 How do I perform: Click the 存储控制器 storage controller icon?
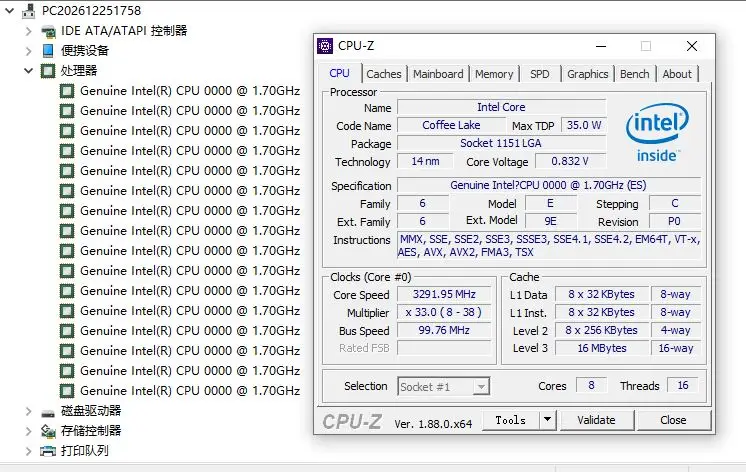pyautogui.click(x=48, y=431)
